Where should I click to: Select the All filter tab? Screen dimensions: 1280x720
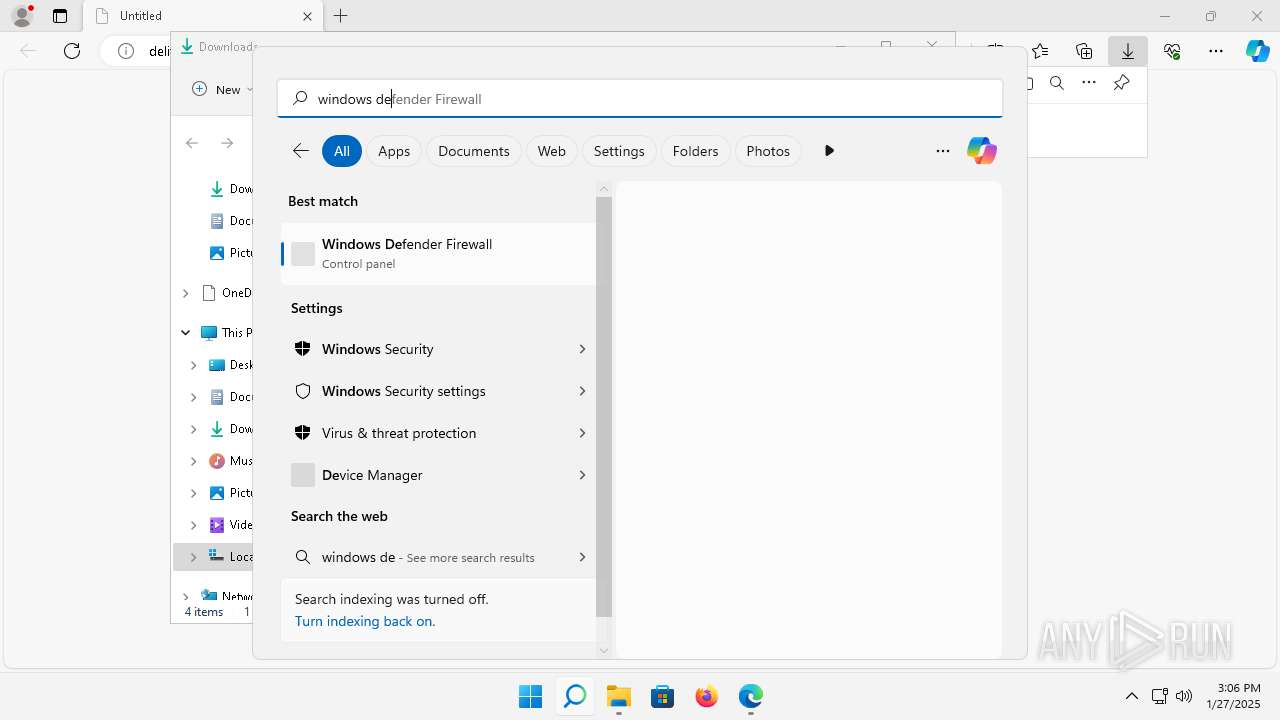[342, 151]
